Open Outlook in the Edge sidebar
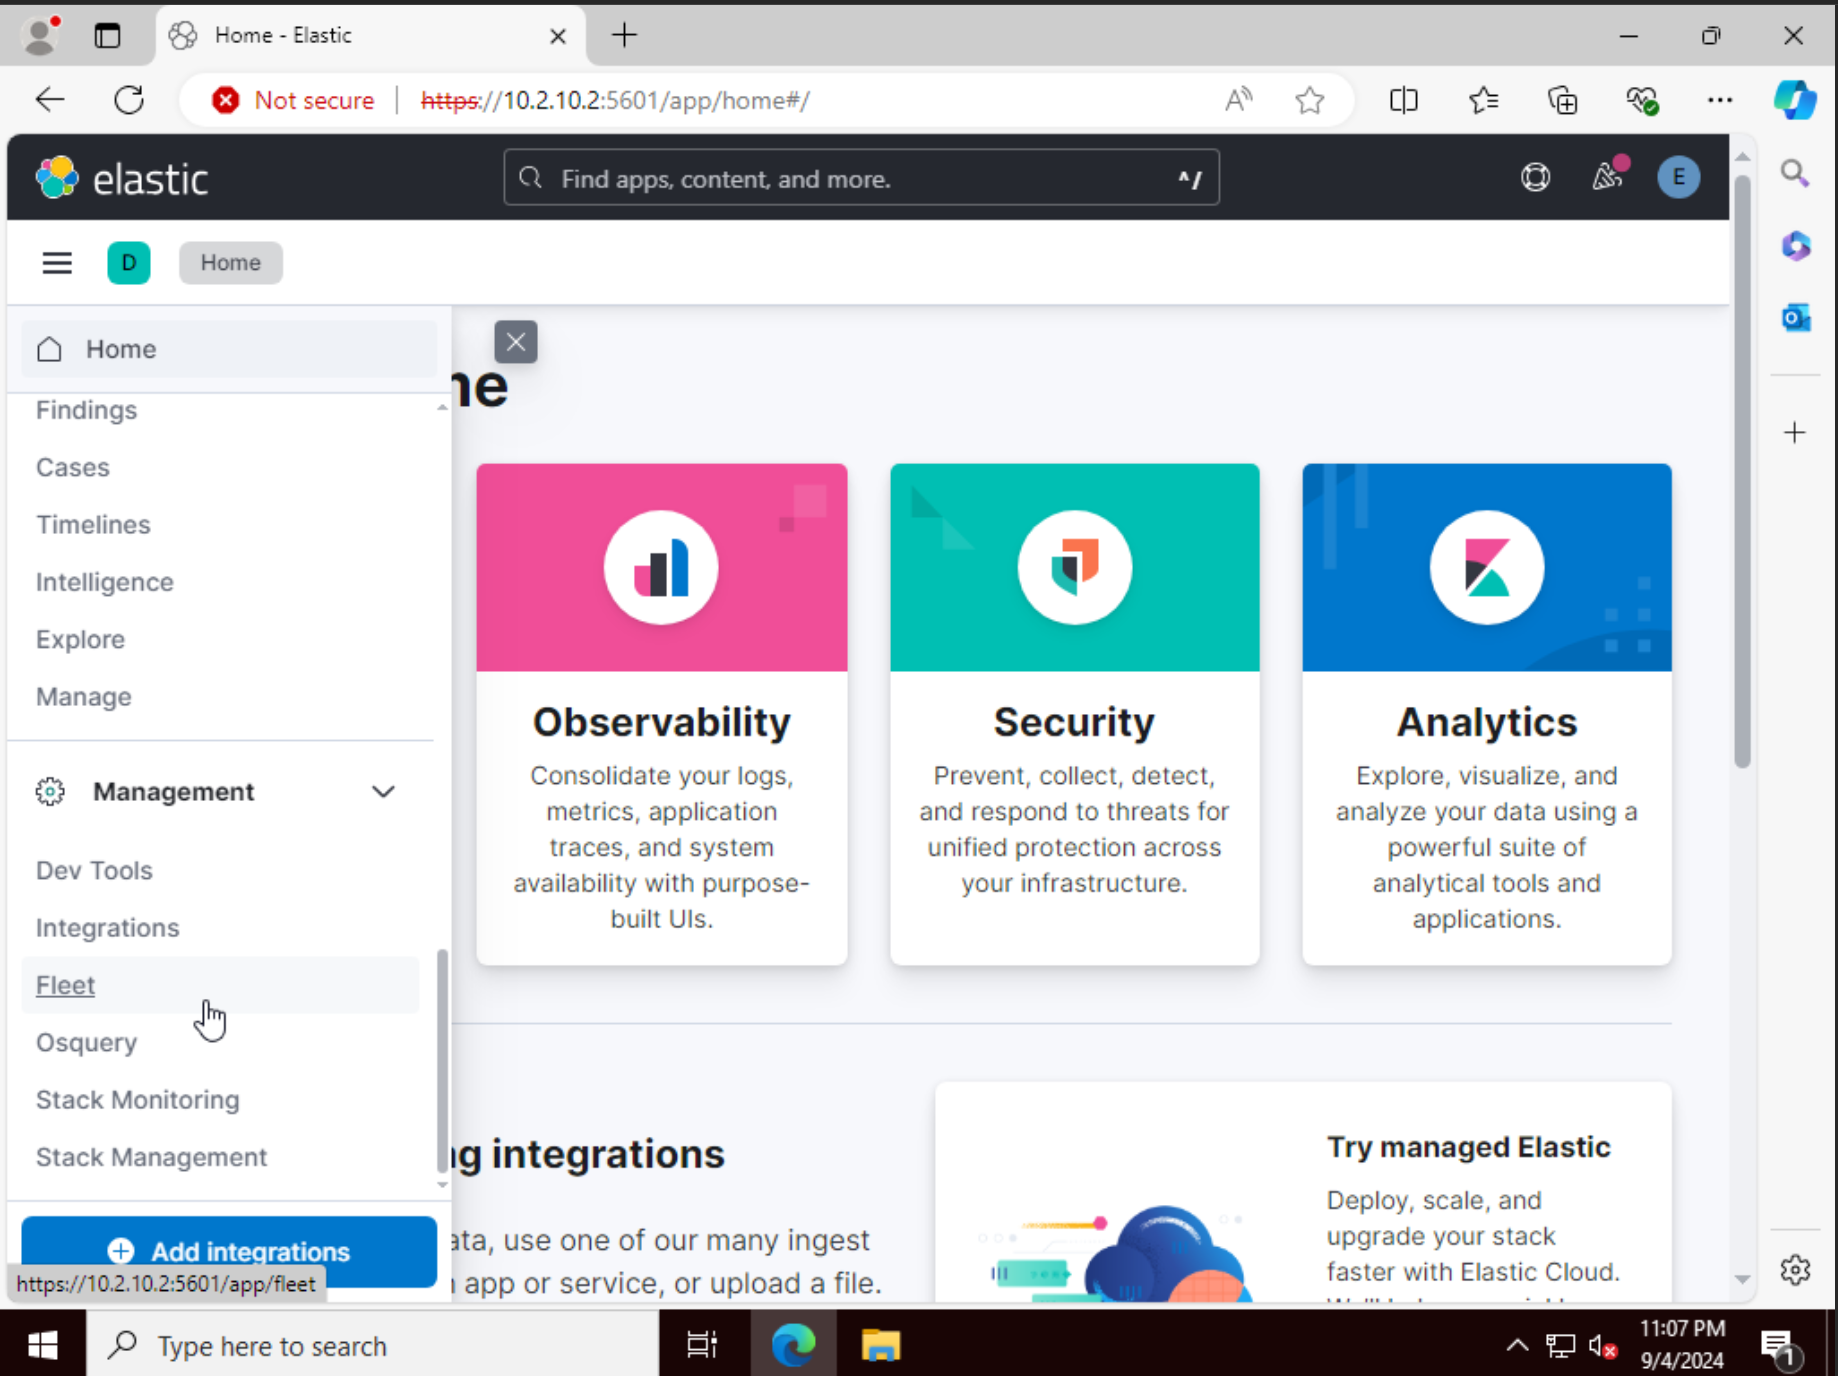 [x=1796, y=318]
